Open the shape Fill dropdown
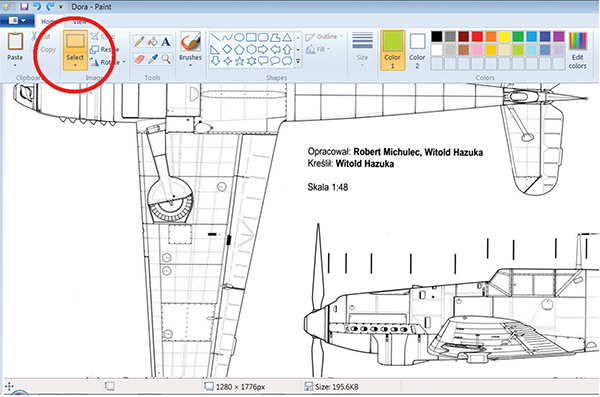Image resolution: width=600 pixels, height=397 pixels. 318,49
